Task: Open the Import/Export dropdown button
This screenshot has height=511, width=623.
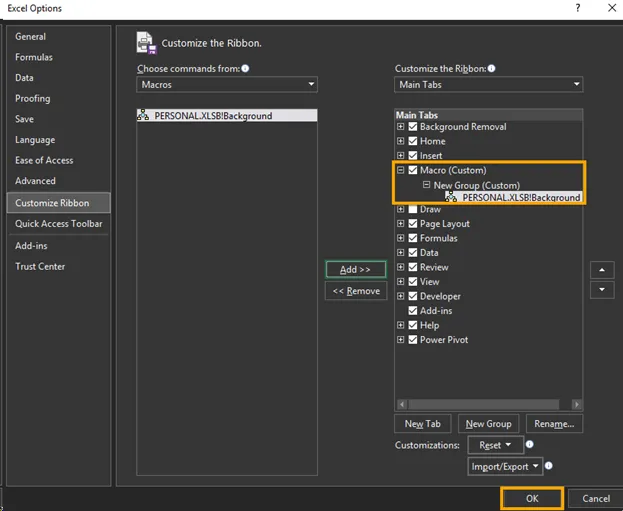Action: [x=505, y=466]
